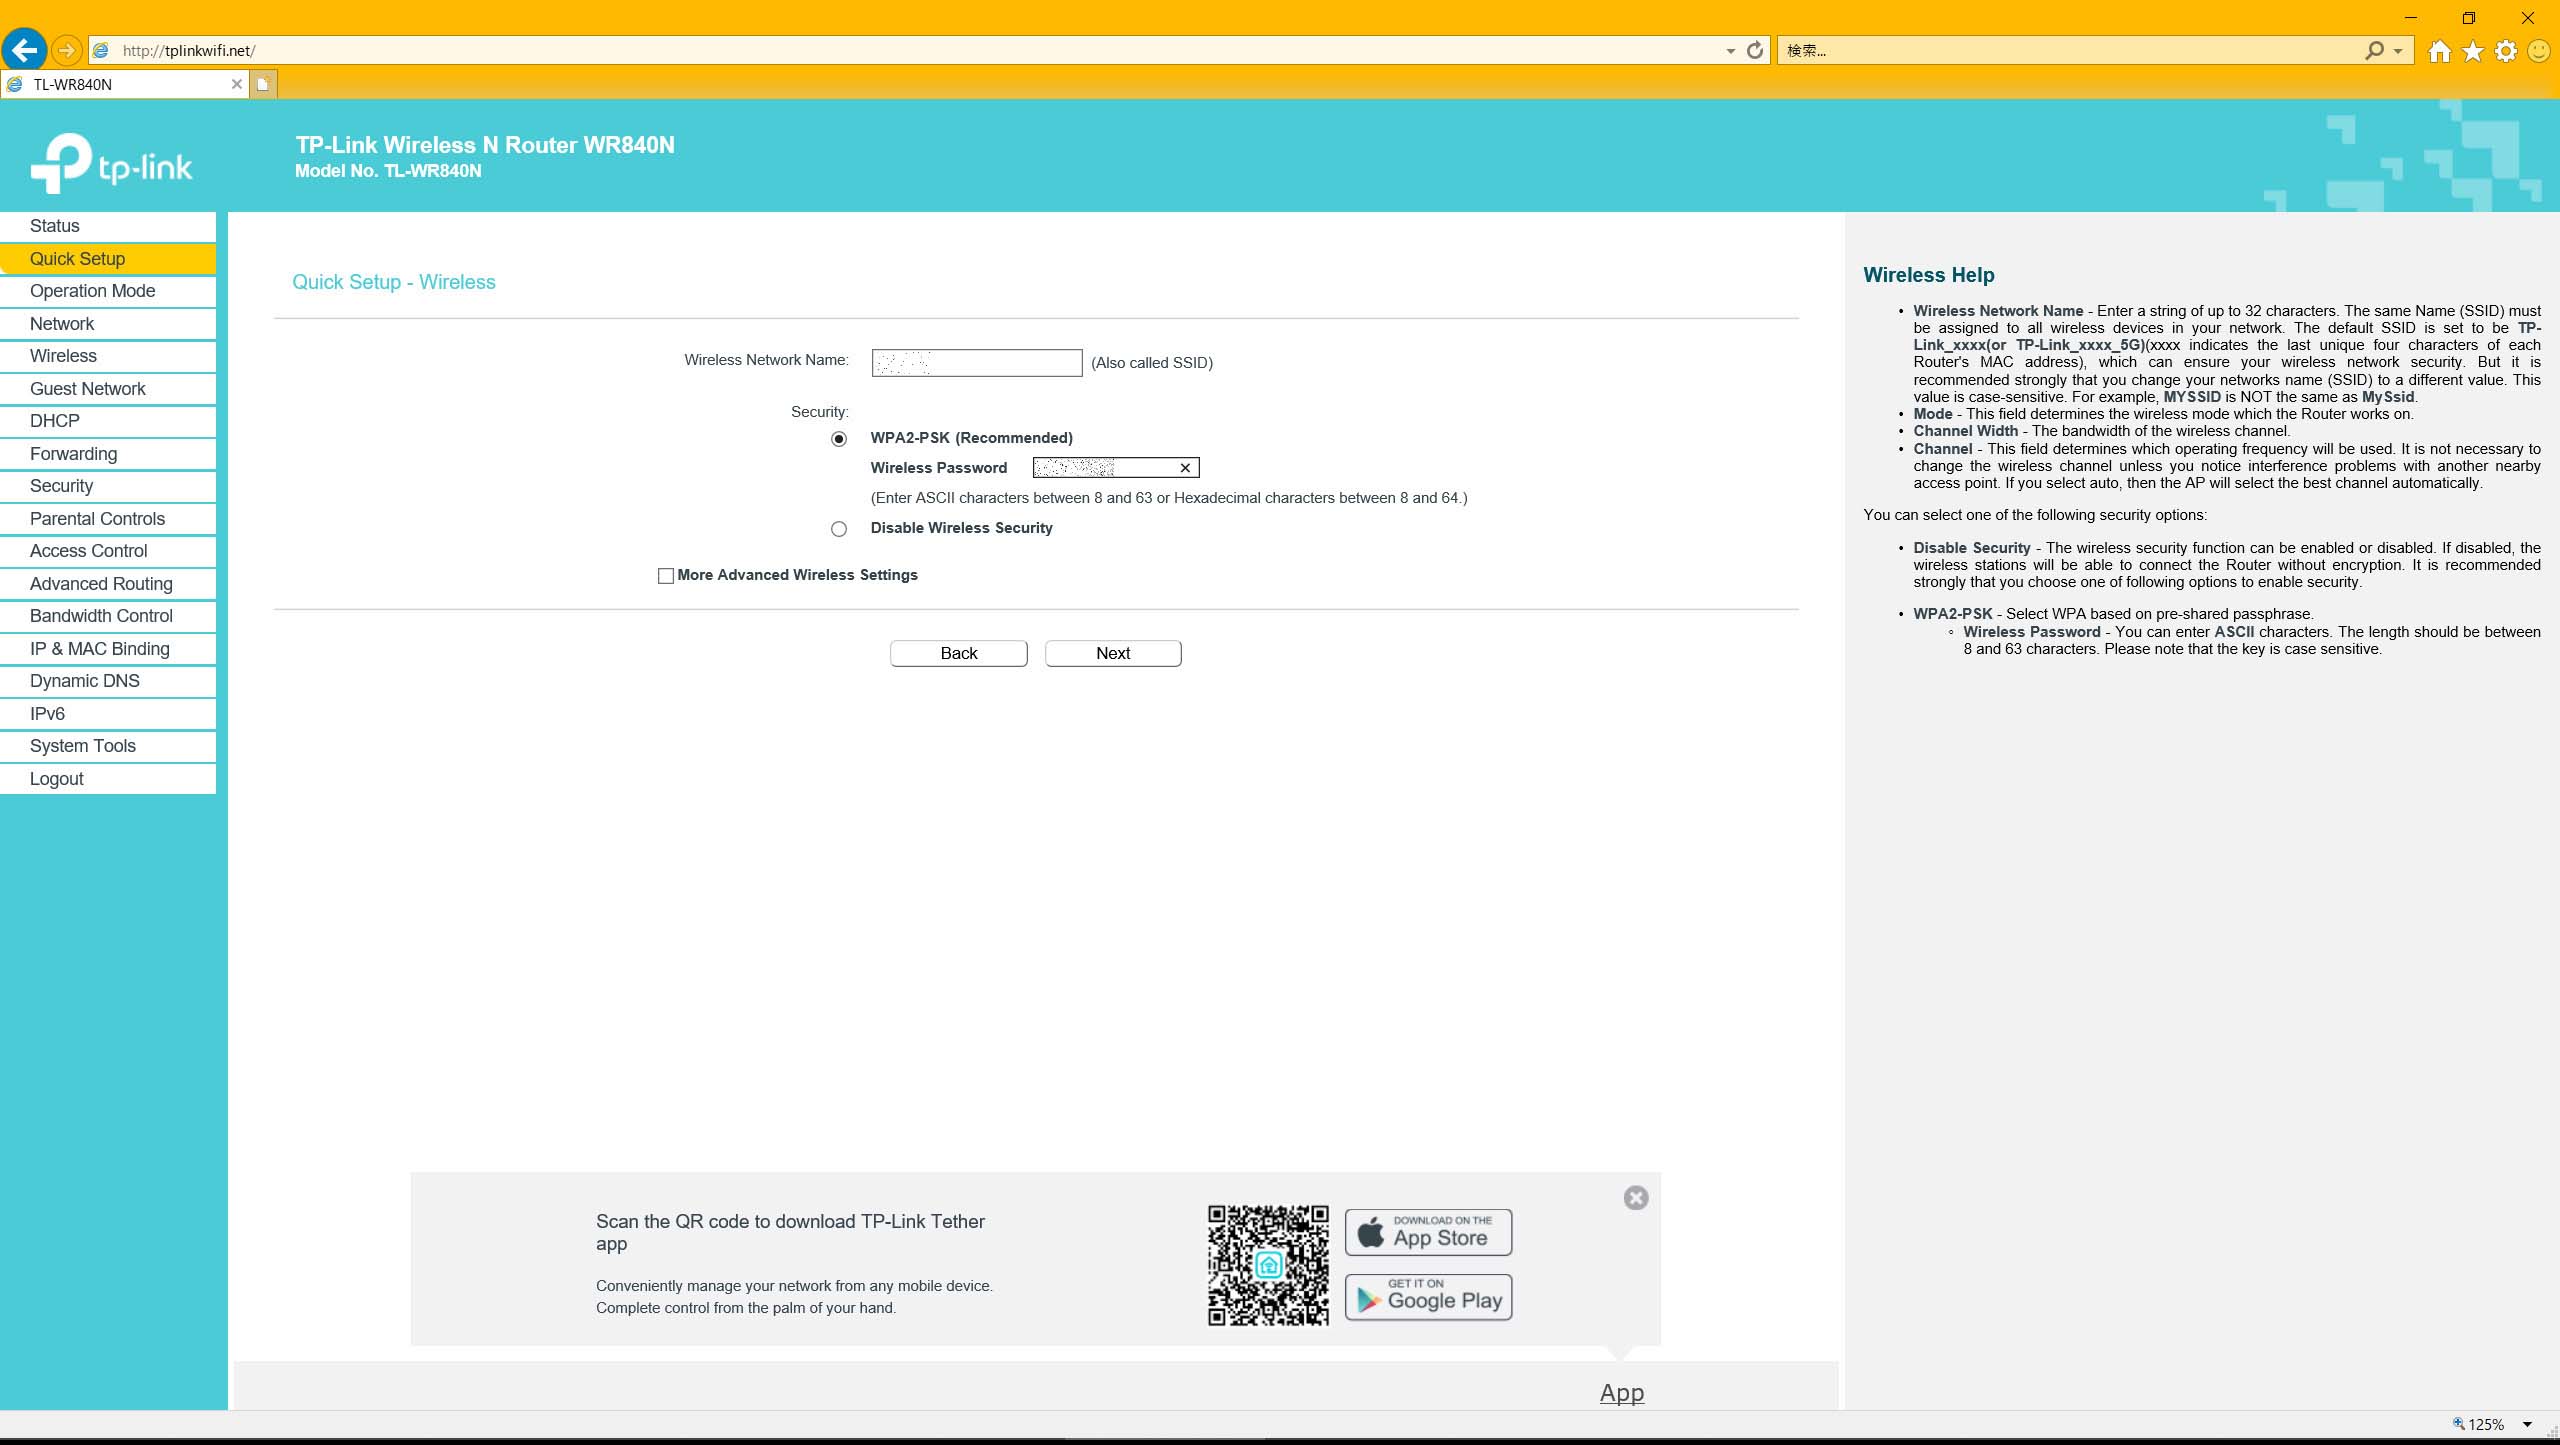Reload the page with the refresh icon
Image resolution: width=2560 pixels, height=1445 pixels.
(x=1754, y=50)
